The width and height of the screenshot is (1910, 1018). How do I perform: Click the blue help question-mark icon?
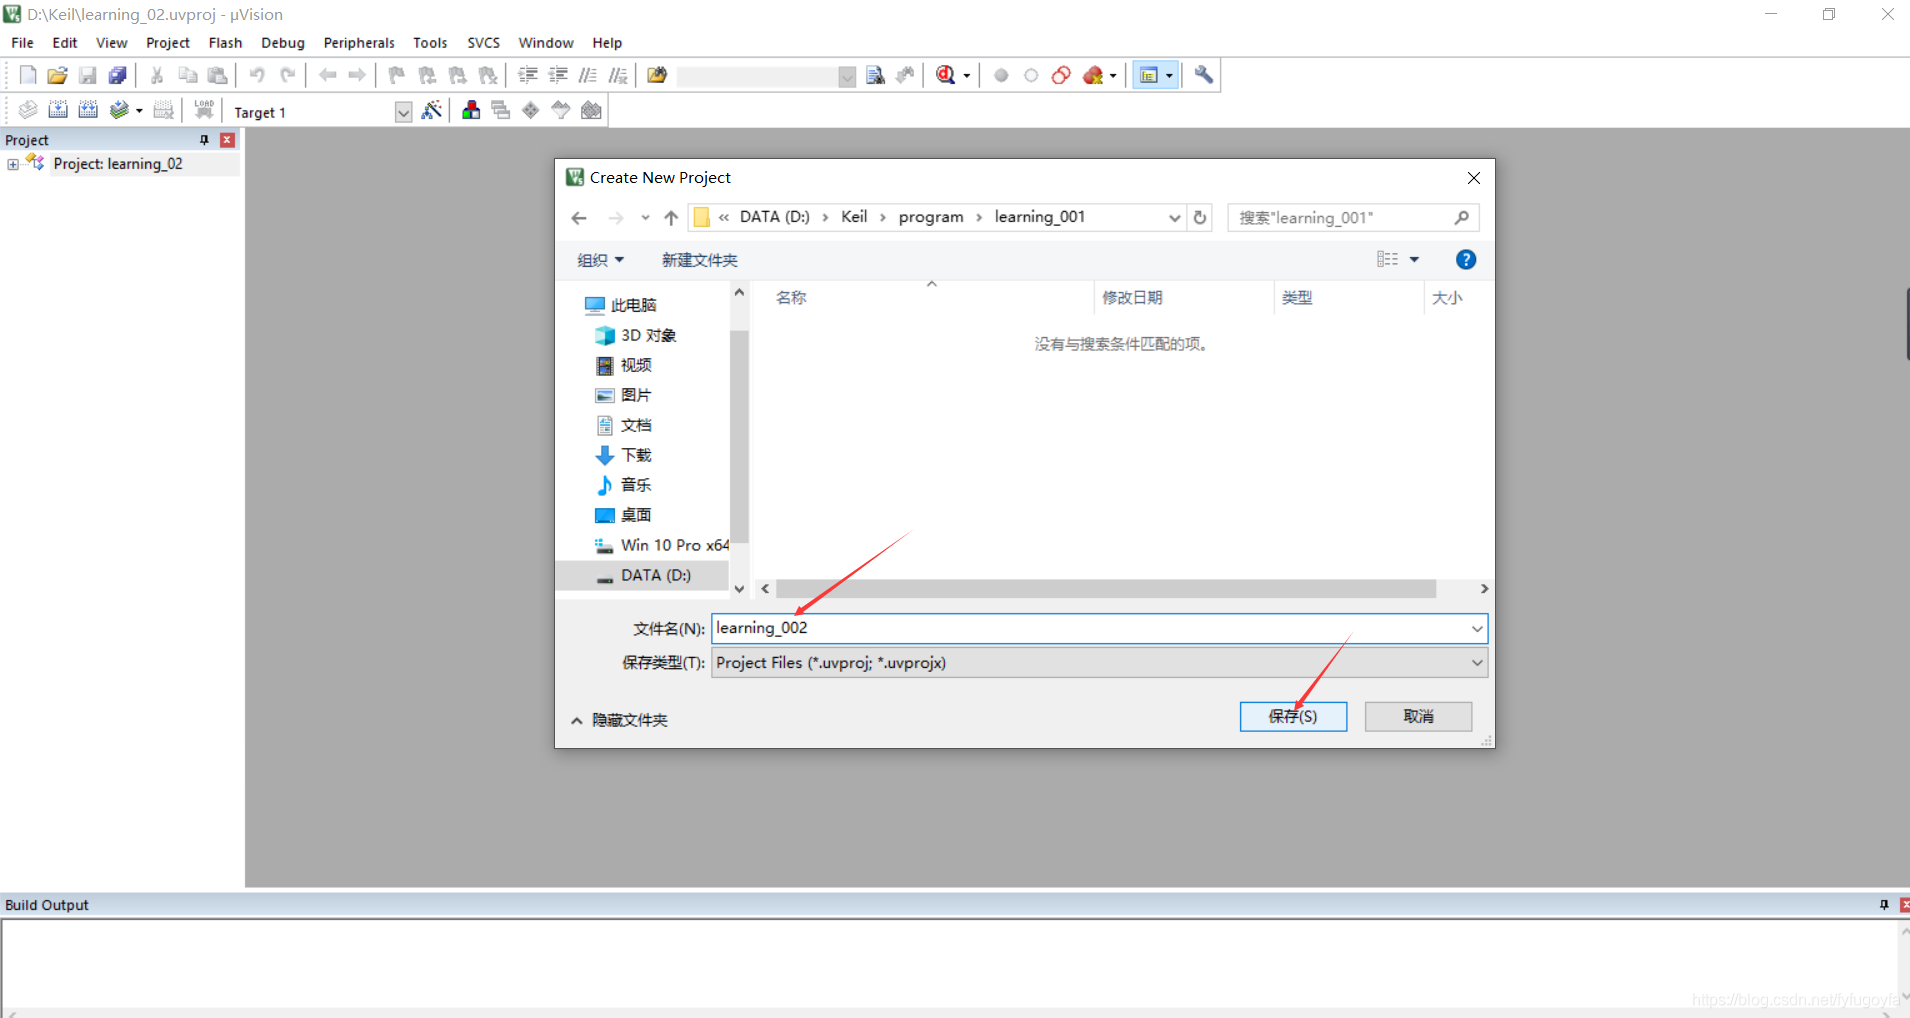tap(1466, 260)
